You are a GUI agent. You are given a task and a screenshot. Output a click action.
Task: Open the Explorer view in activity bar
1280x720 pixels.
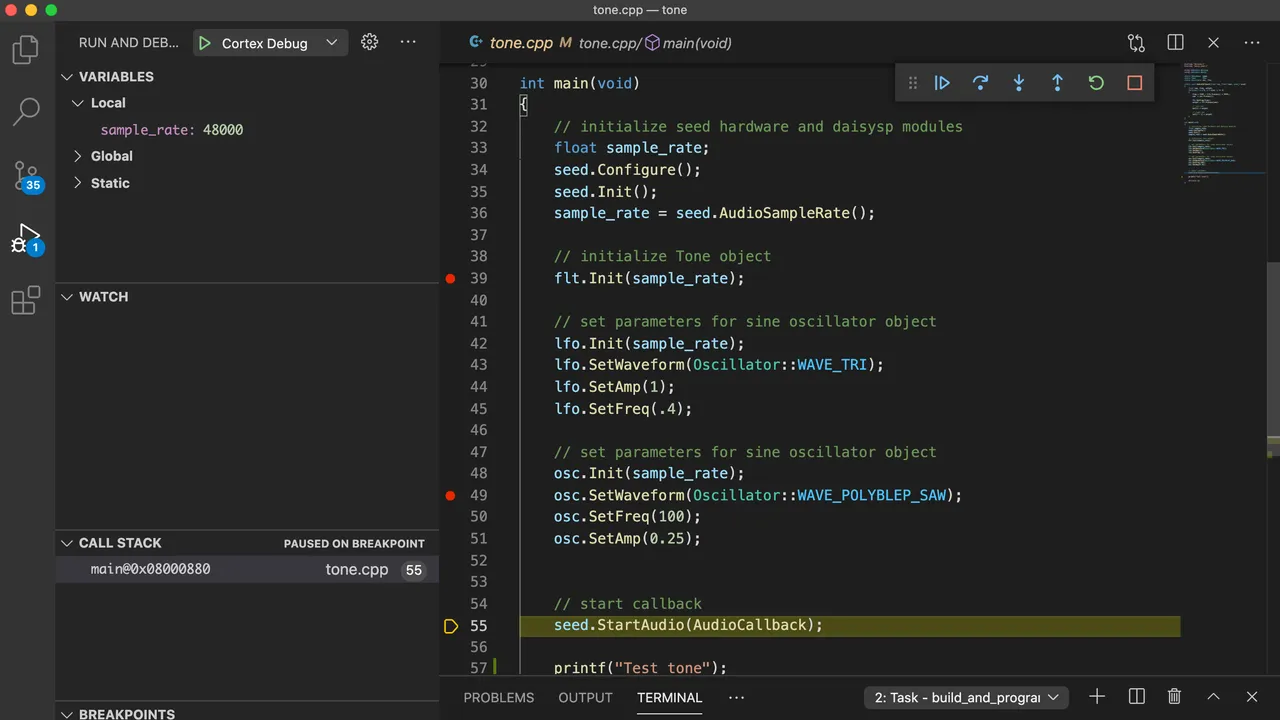(x=26, y=49)
